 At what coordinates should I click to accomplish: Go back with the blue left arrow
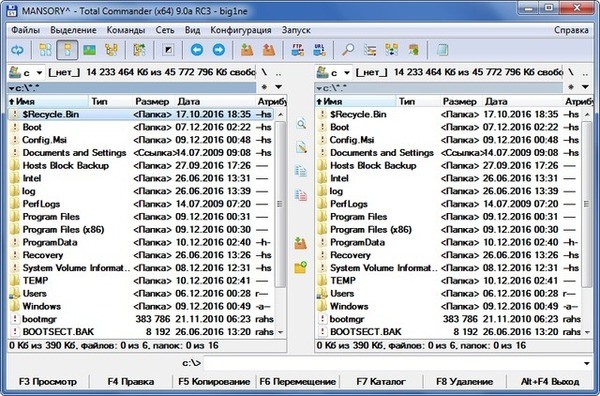click(x=197, y=50)
